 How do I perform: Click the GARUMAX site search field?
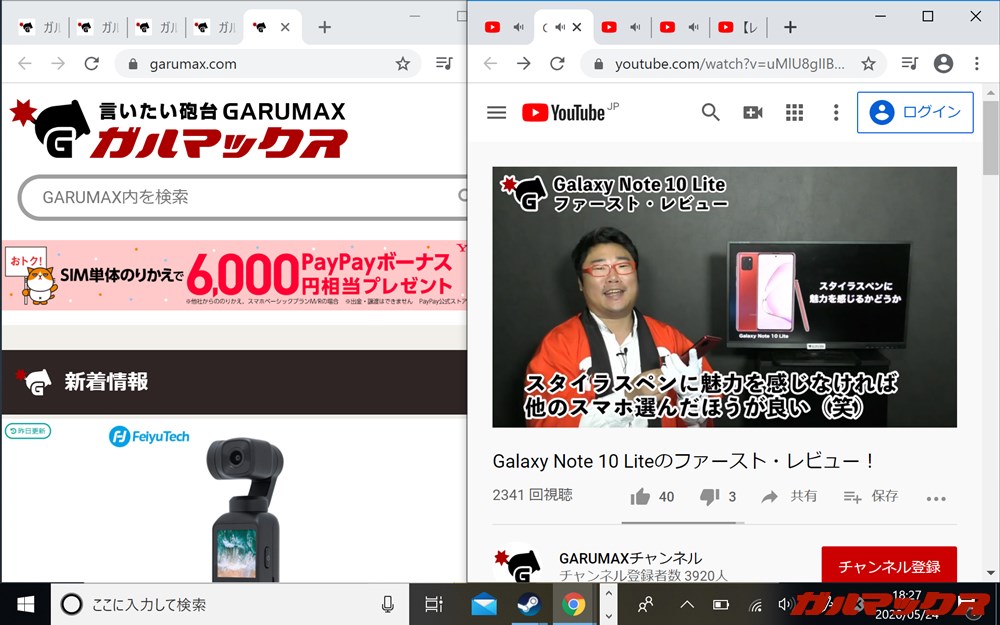[230, 198]
